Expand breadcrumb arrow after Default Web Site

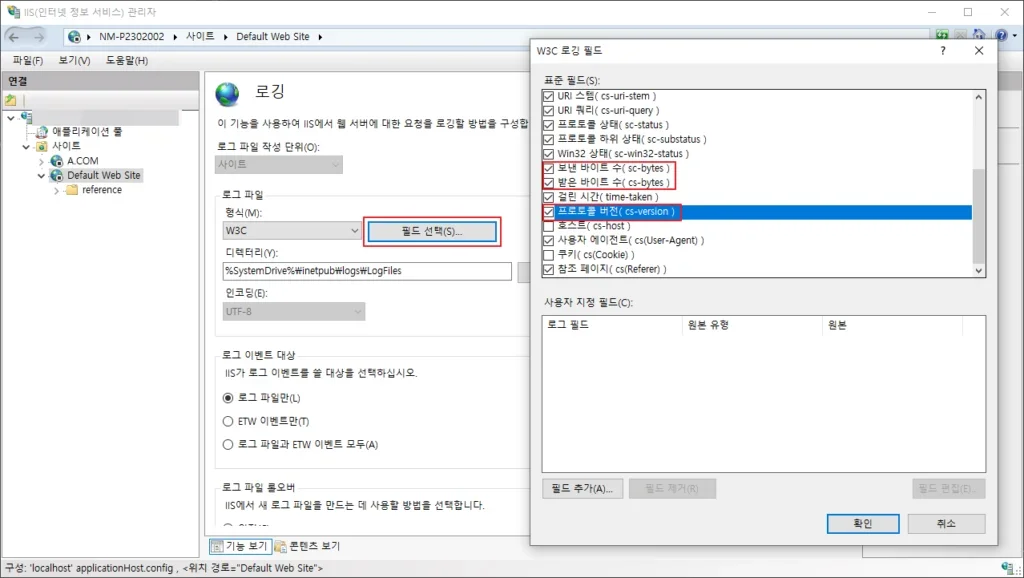click(x=320, y=37)
